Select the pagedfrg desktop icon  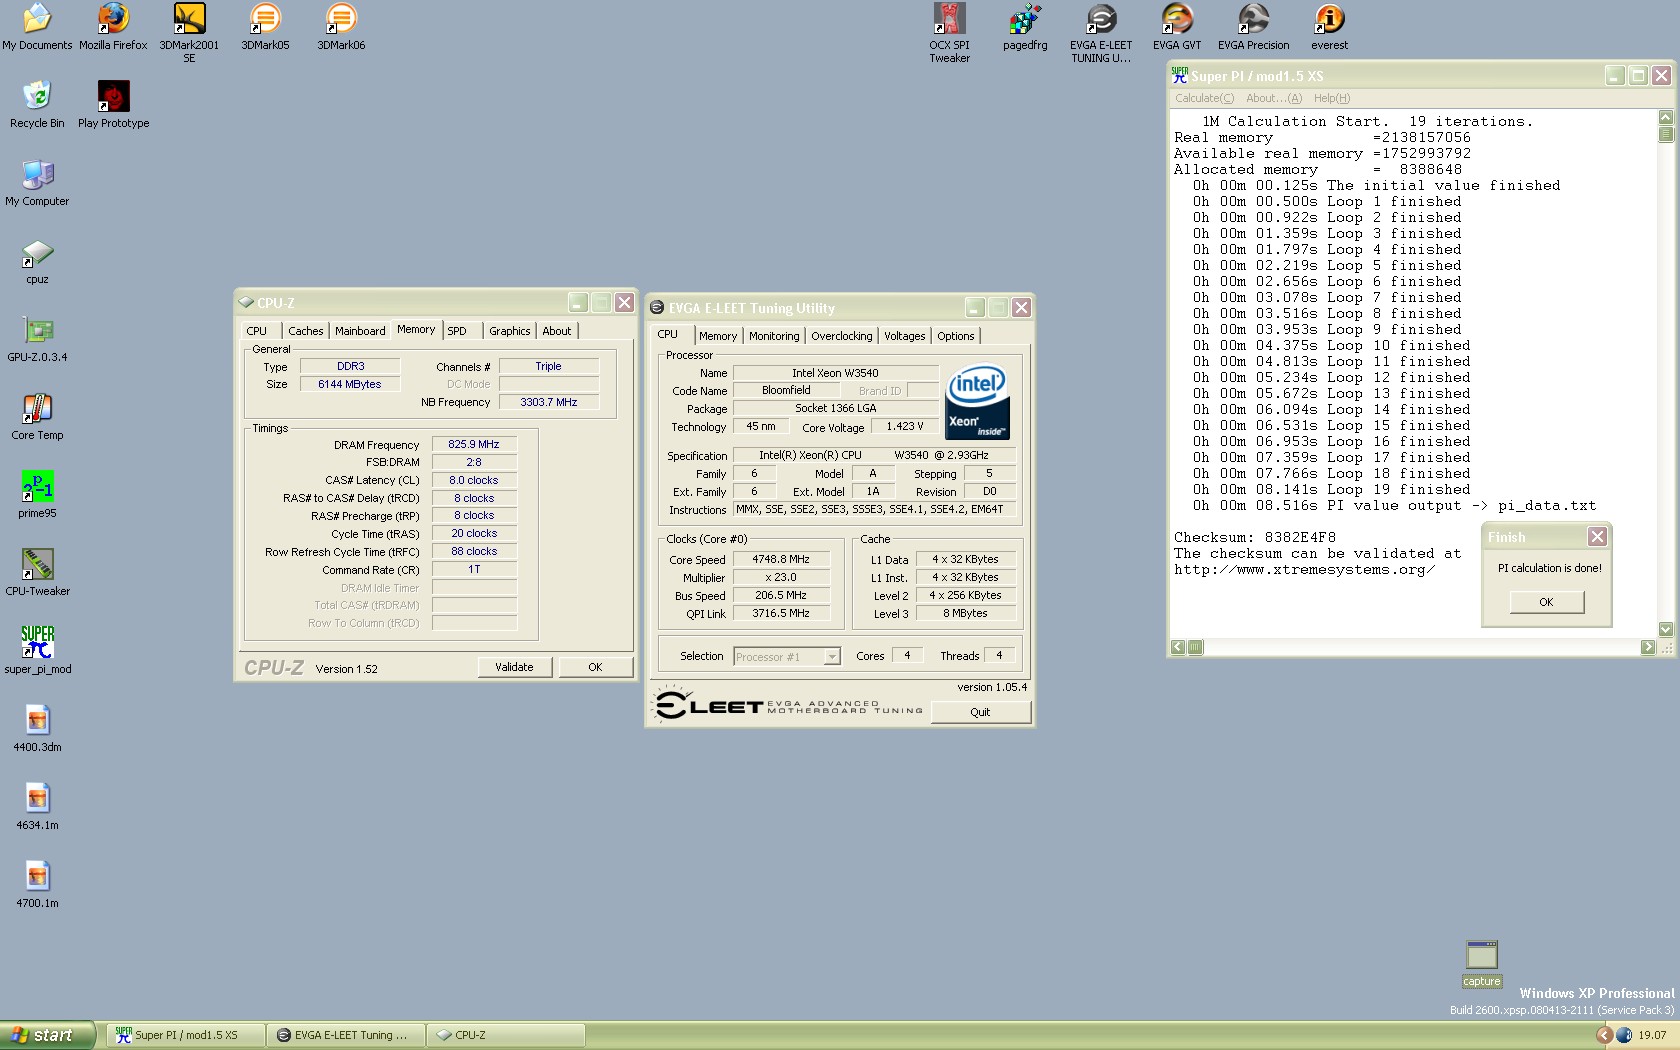click(1025, 27)
